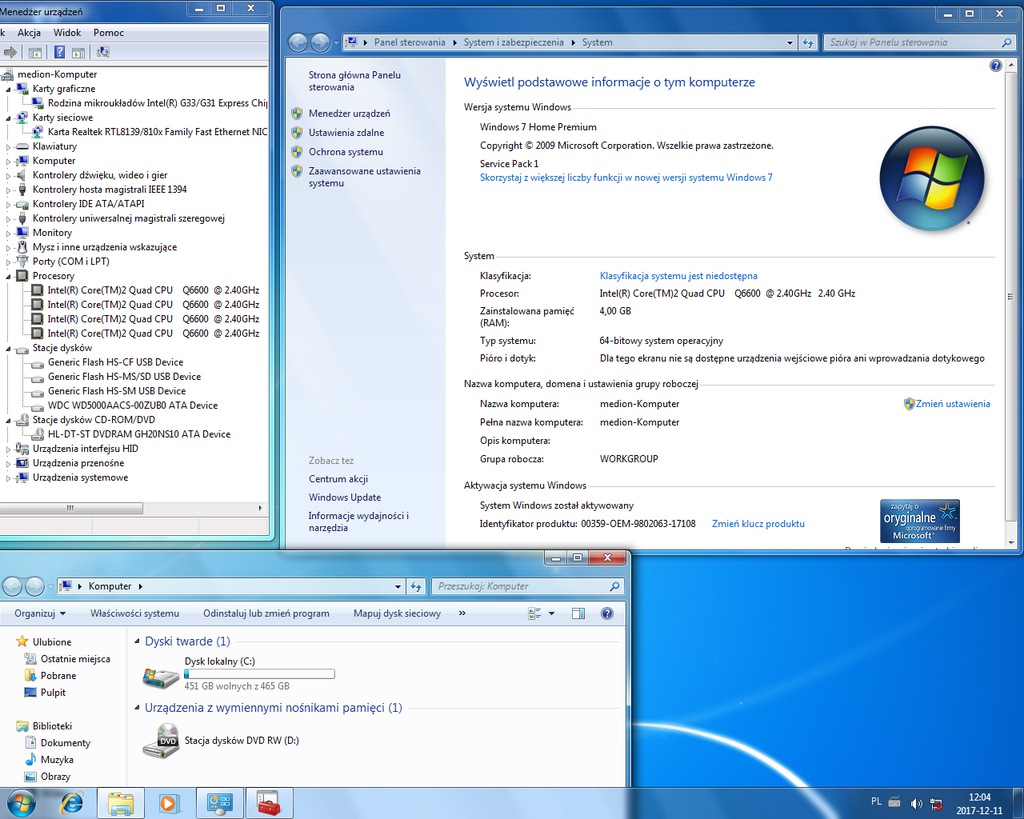Open Ochrona systemu in System sidebar

coord(345,152)
